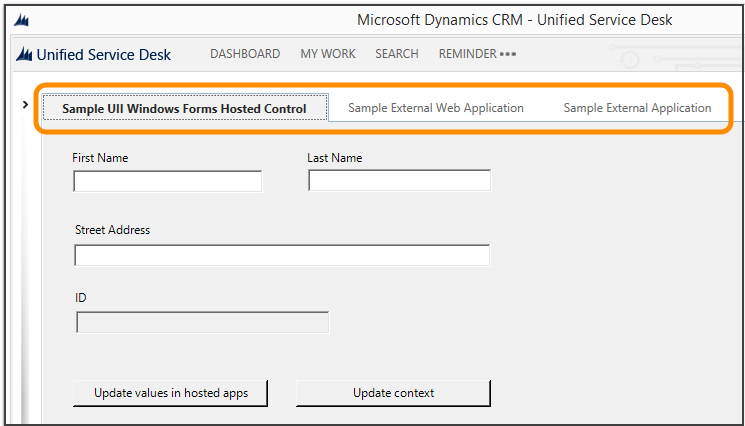Expand the left panel chevron arrow
745x426 pixels.
tap(25, 104)
